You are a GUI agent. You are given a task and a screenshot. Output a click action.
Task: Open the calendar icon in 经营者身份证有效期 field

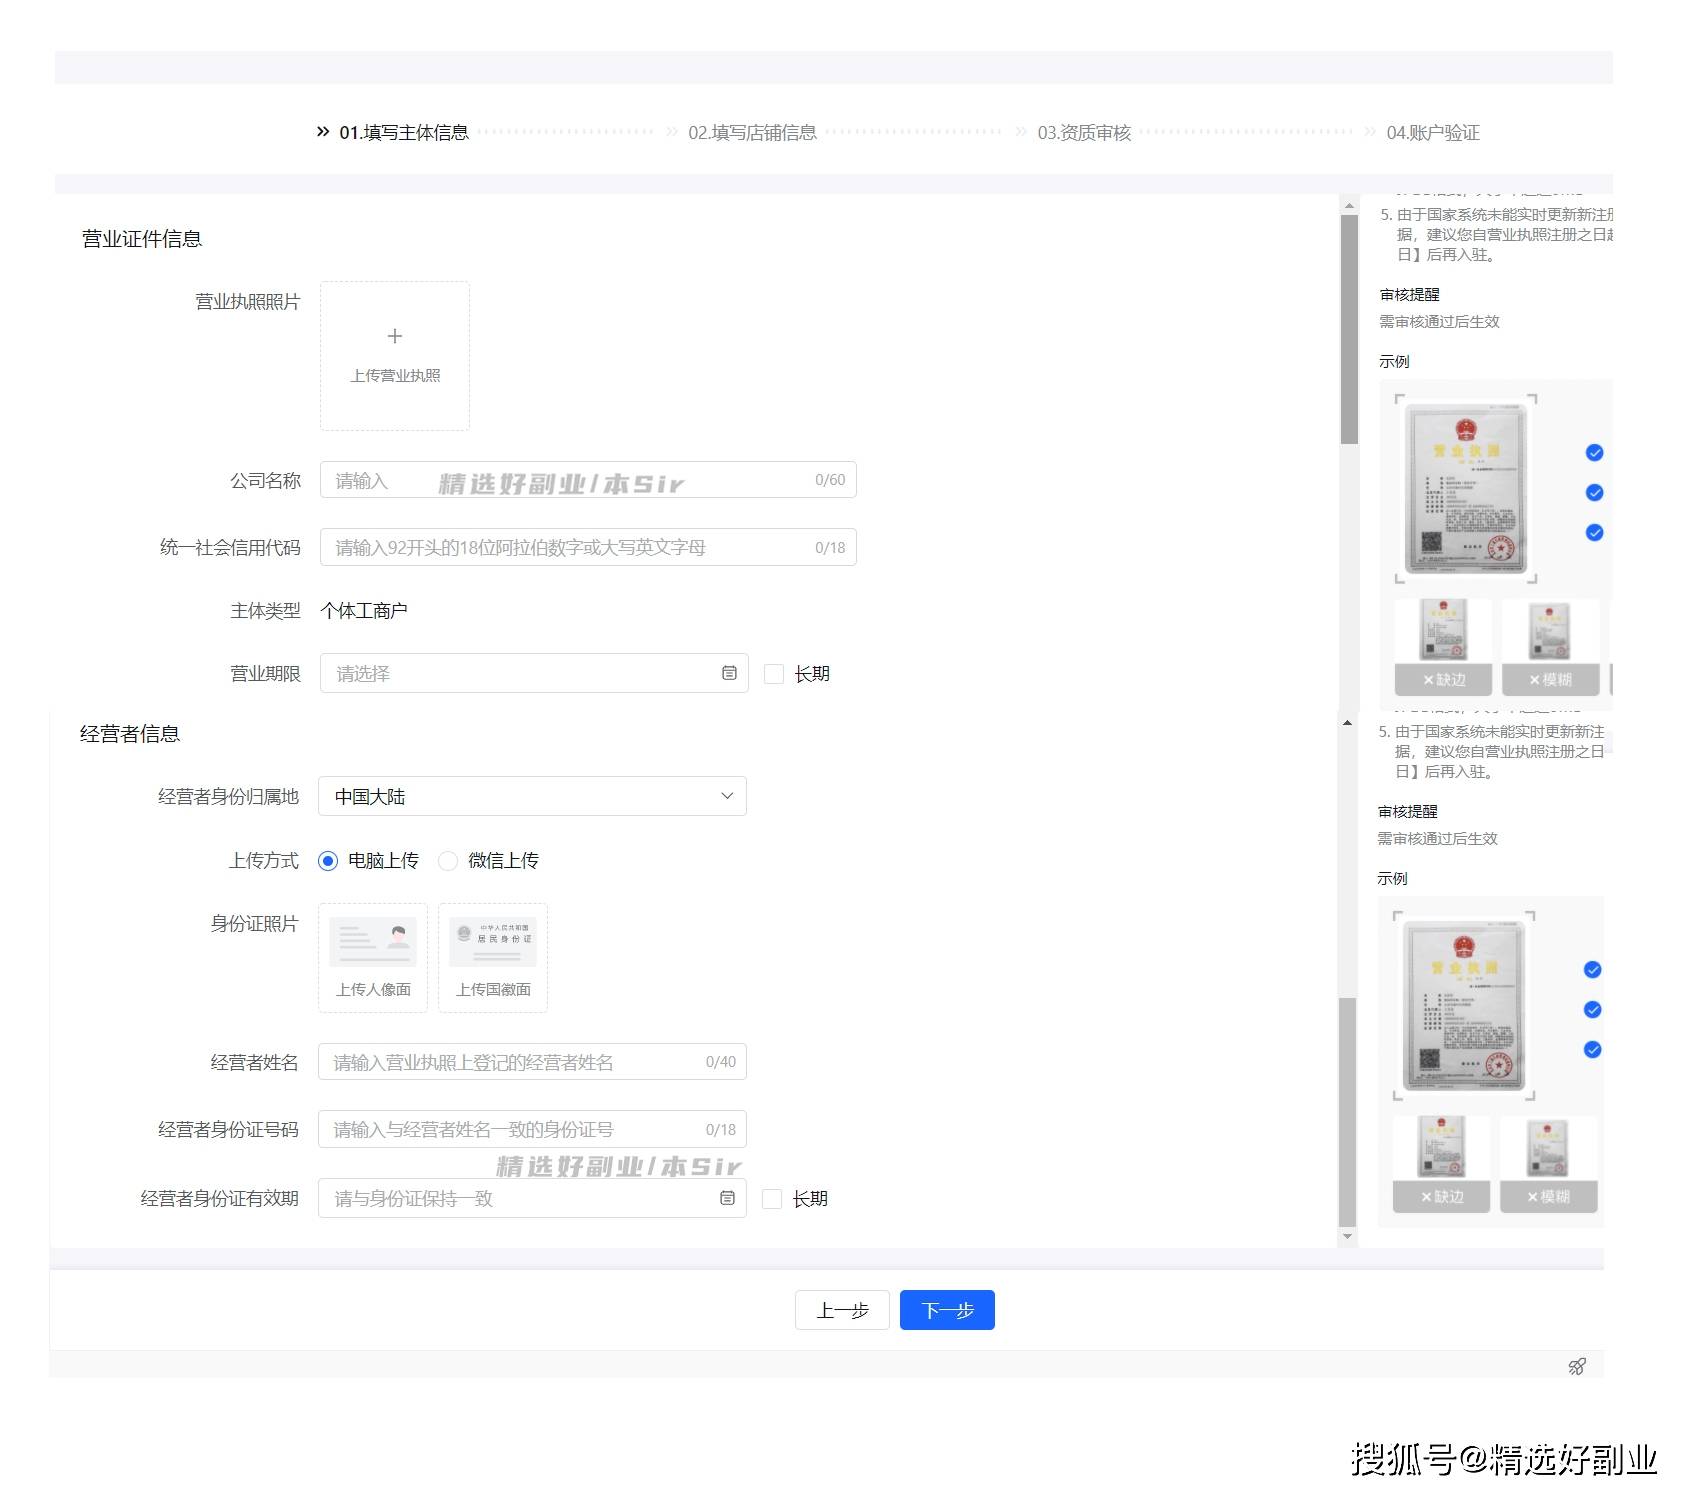[727, 1198]
